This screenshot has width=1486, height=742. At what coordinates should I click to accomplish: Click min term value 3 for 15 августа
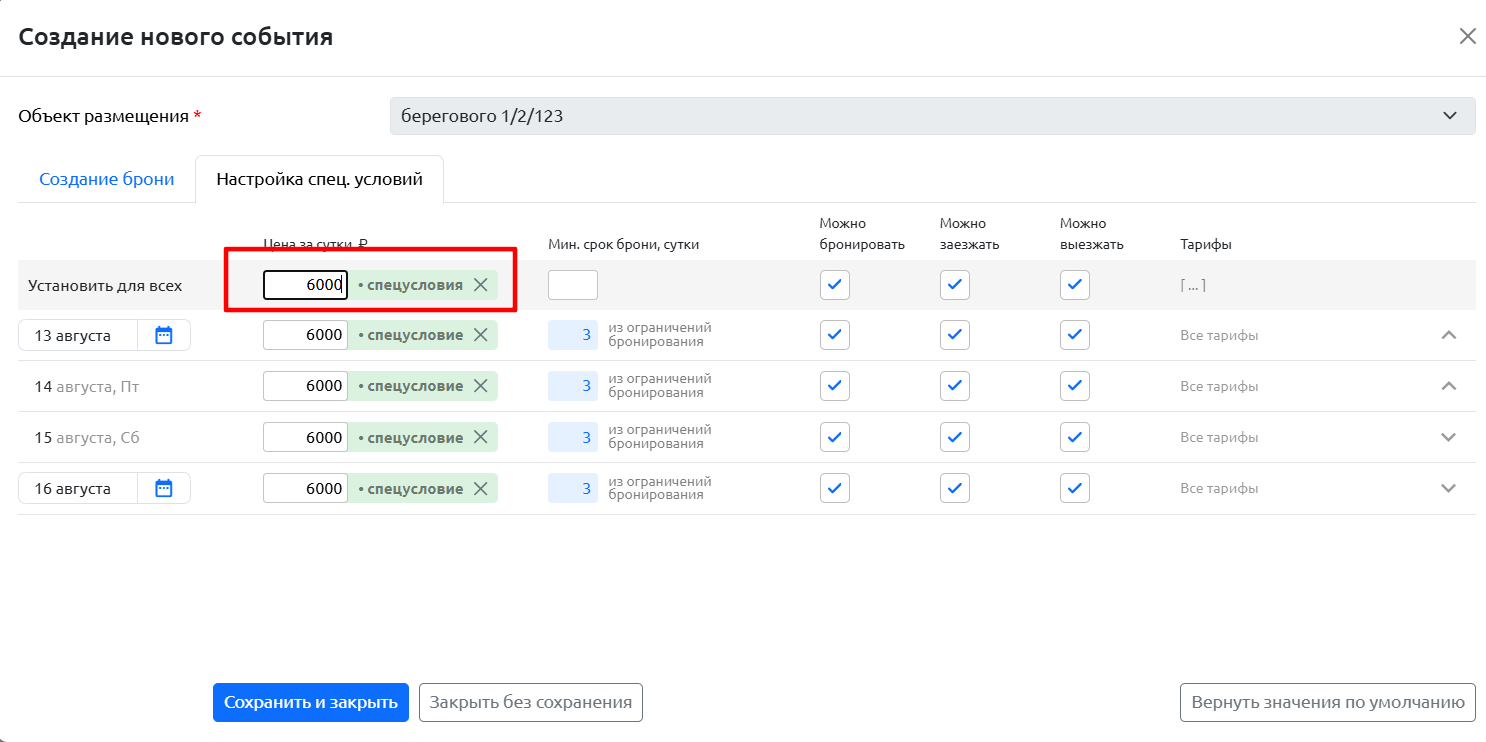click(573, 437)
